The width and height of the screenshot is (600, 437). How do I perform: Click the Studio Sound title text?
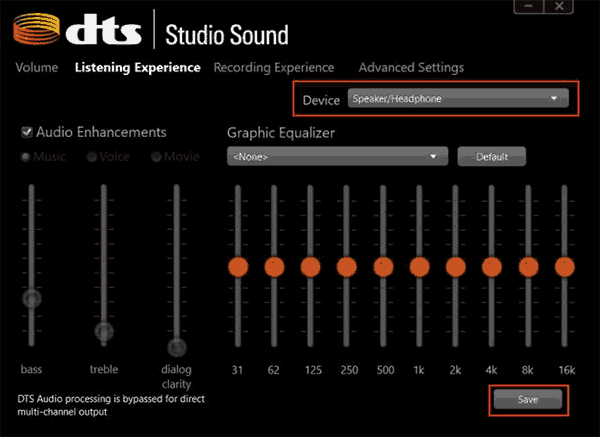coord(227,35)
